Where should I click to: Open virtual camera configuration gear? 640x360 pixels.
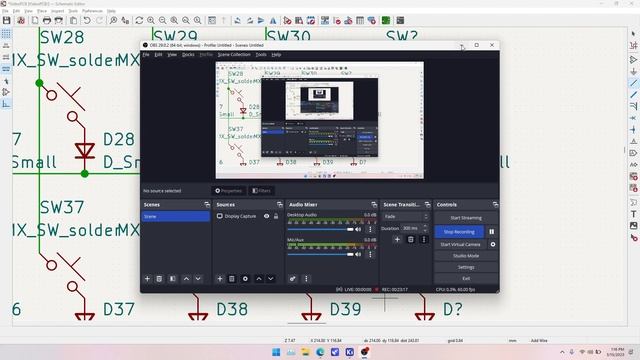tap(493, 244)
